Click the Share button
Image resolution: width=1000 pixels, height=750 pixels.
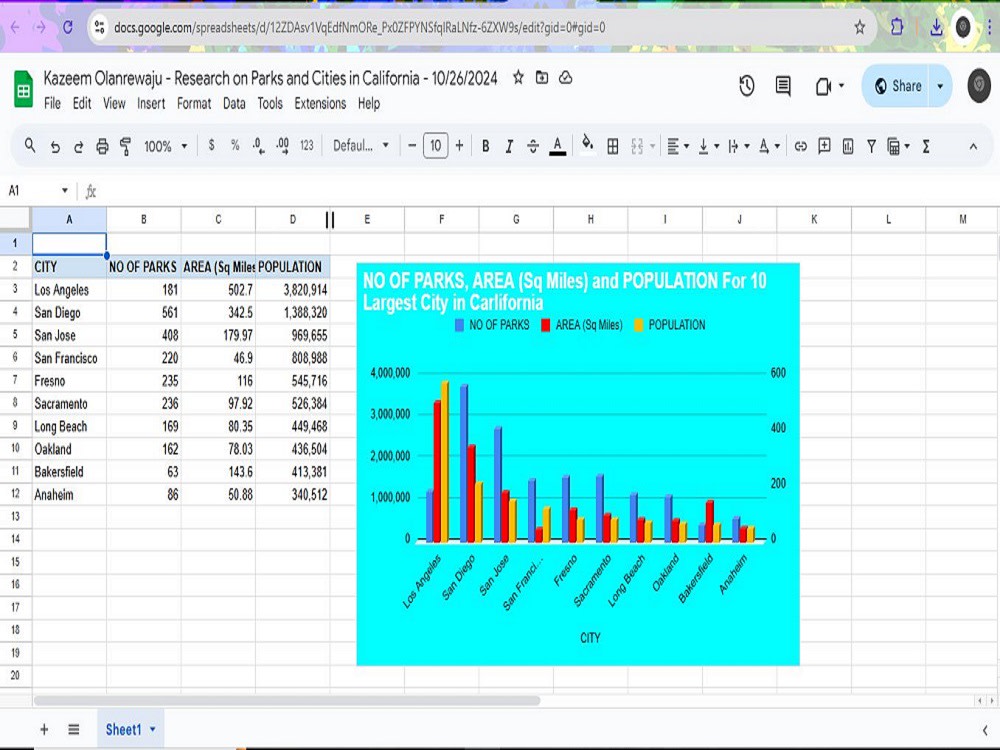tap(898, 86)
